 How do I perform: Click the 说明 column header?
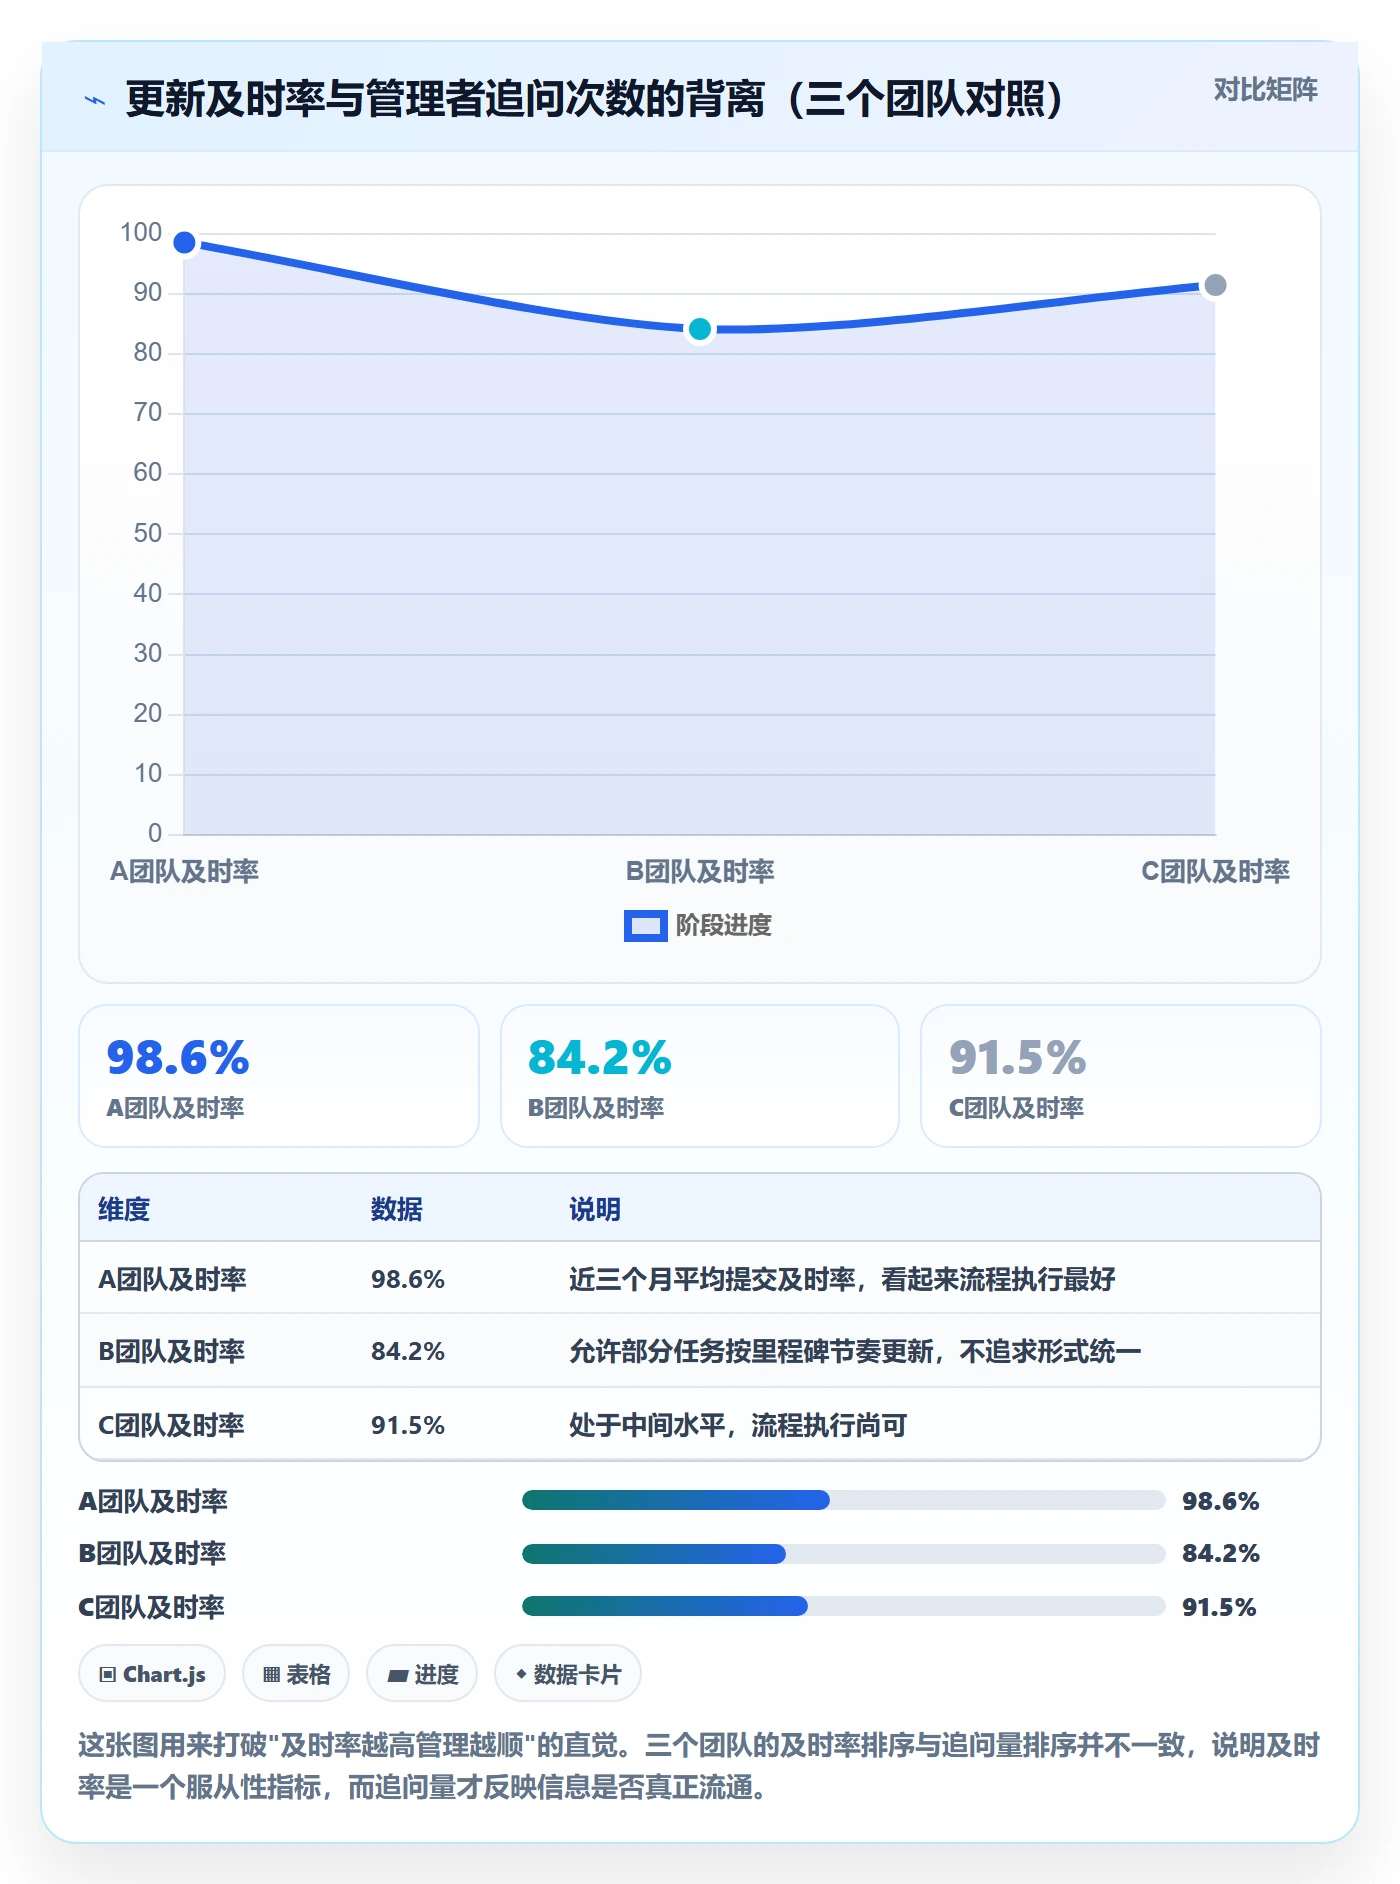595,1209
